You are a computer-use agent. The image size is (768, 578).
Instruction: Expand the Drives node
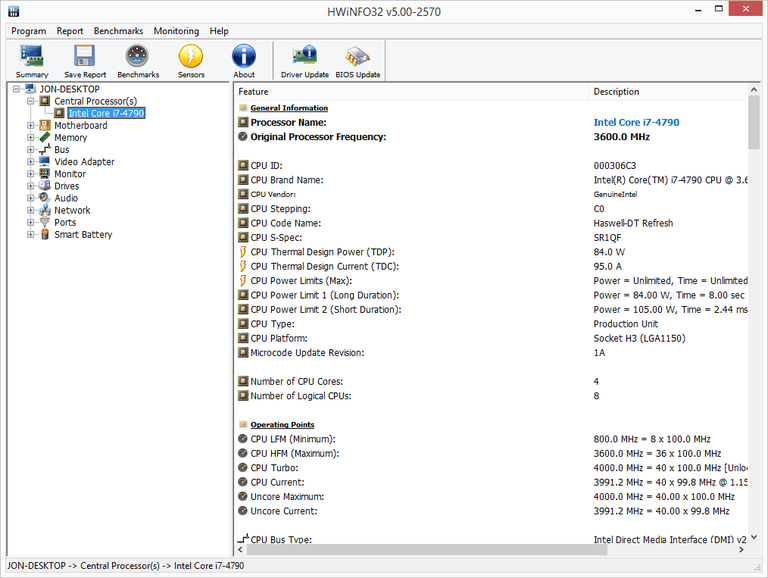click(30, 186)
